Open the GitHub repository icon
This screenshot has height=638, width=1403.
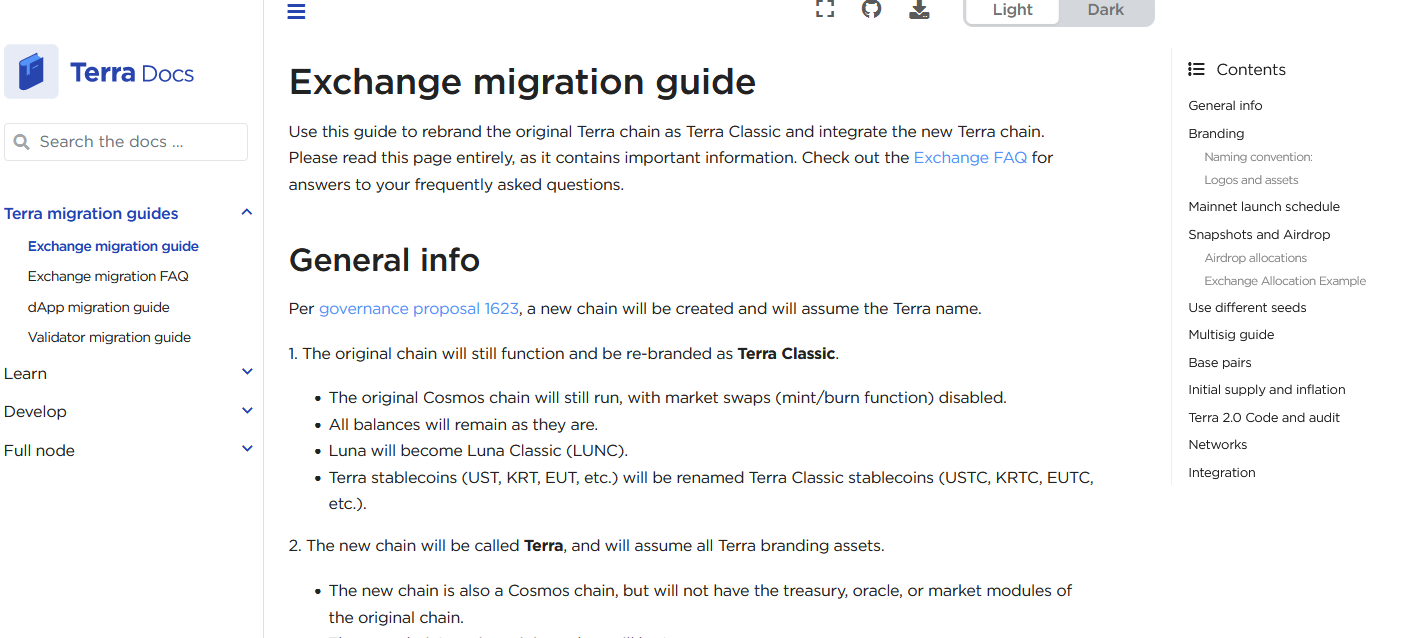coord(872,9)
